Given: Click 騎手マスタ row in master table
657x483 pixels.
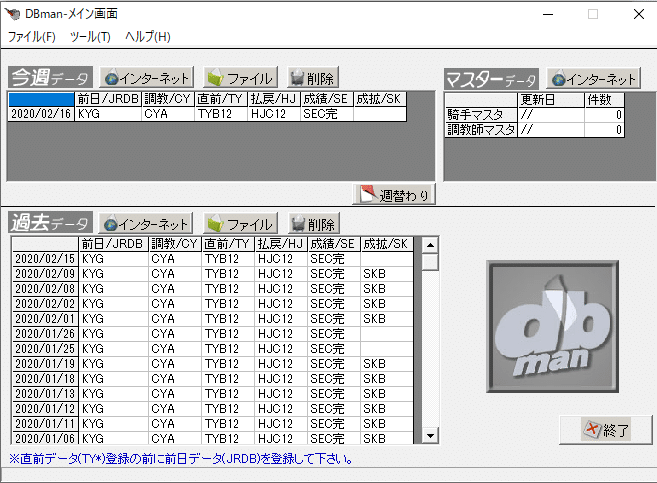Looking at the screenshot, I should tap(535, 114).
